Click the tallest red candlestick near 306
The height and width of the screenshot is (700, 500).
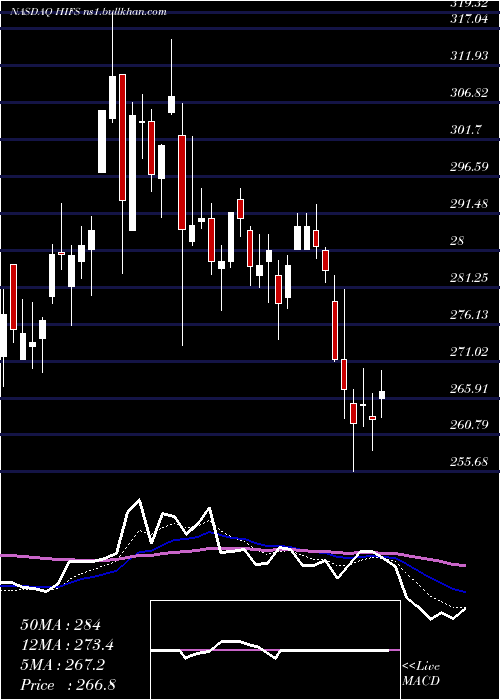point(122,137)
